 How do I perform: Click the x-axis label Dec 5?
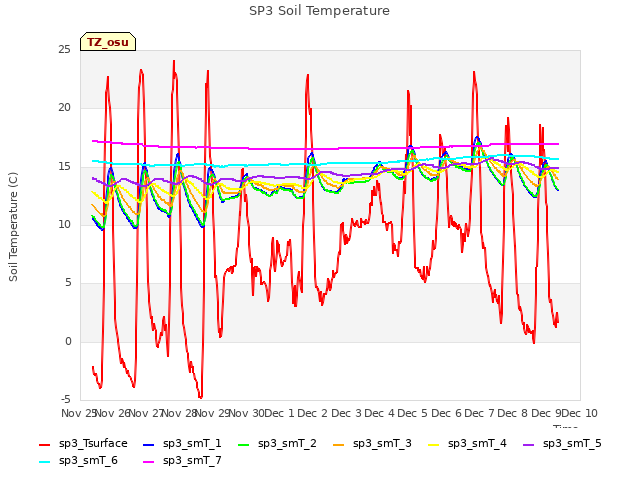(x=413, y=413)
